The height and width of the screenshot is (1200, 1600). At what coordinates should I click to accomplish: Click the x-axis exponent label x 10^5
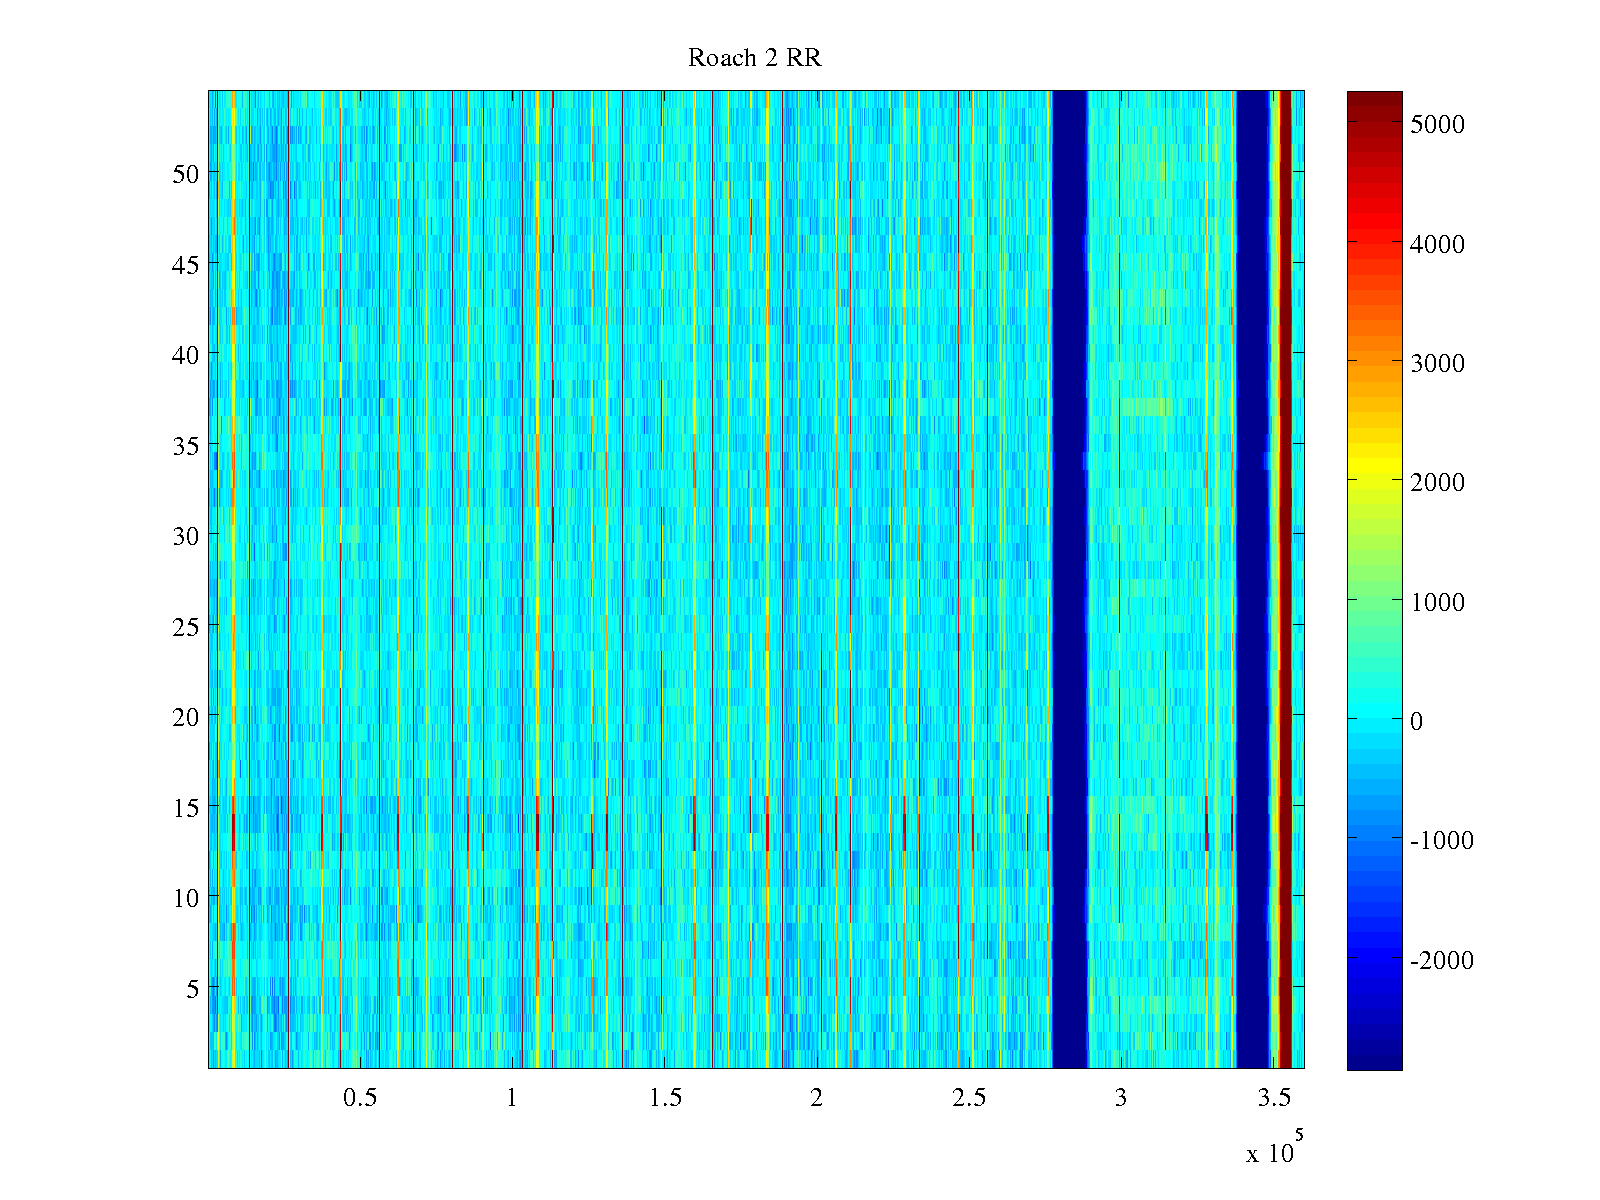click(x=1275, y=1146)
